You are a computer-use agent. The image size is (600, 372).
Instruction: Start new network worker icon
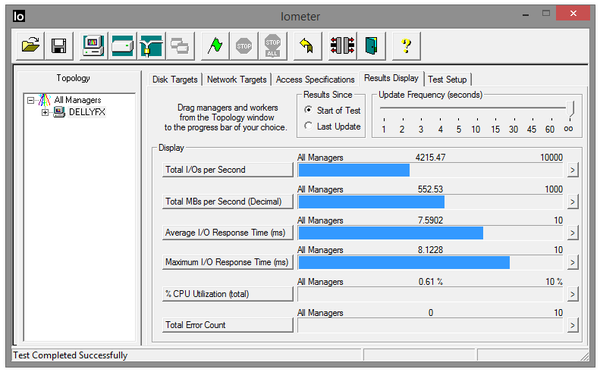click(x=151, y=46)
